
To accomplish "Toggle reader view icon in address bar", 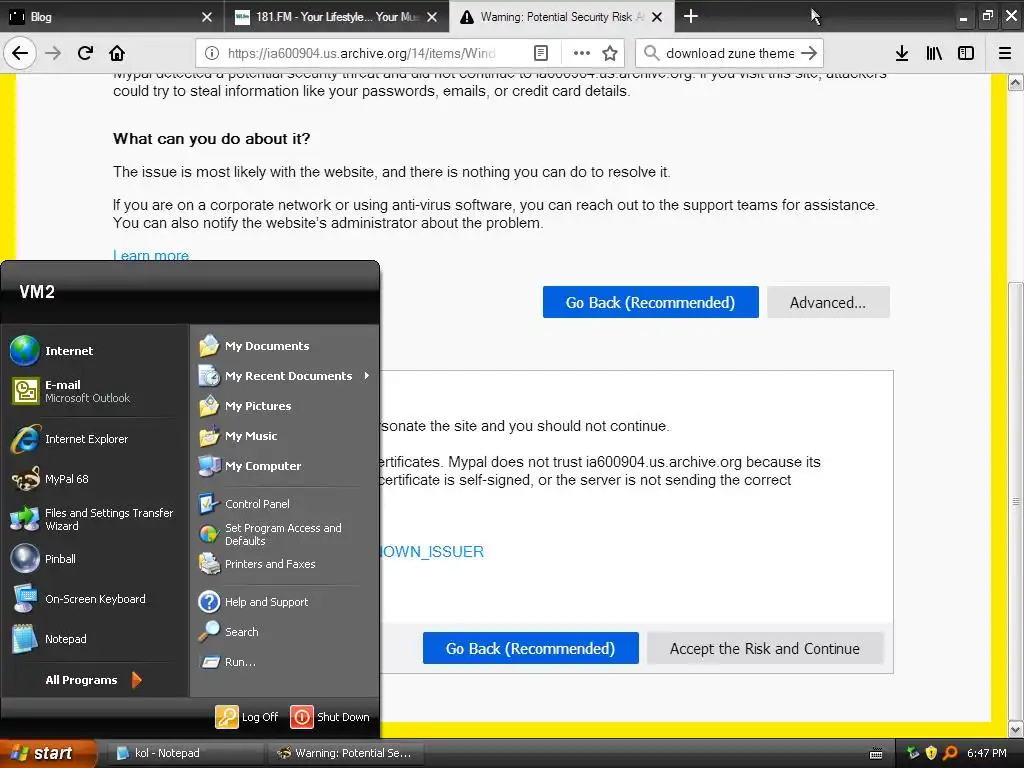I will 541,53.
